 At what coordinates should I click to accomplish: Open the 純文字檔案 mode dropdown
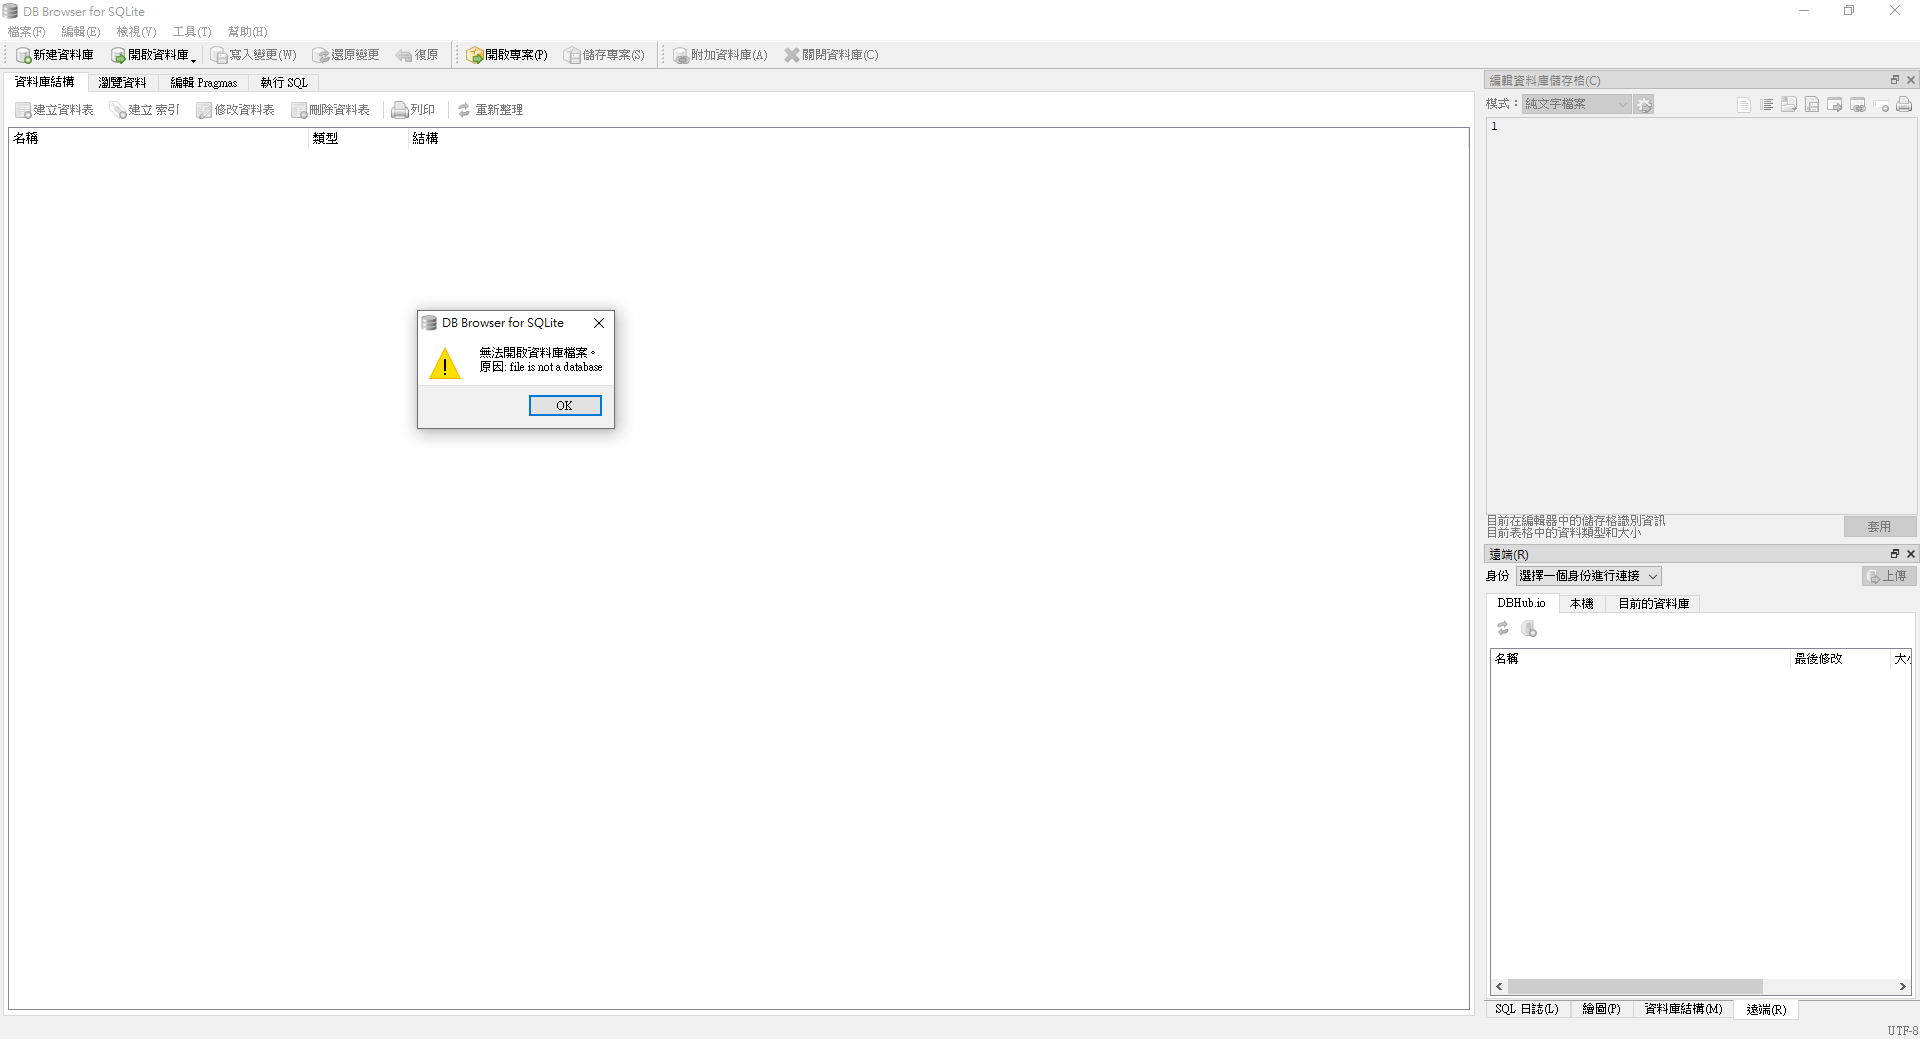click(1576, 104)
